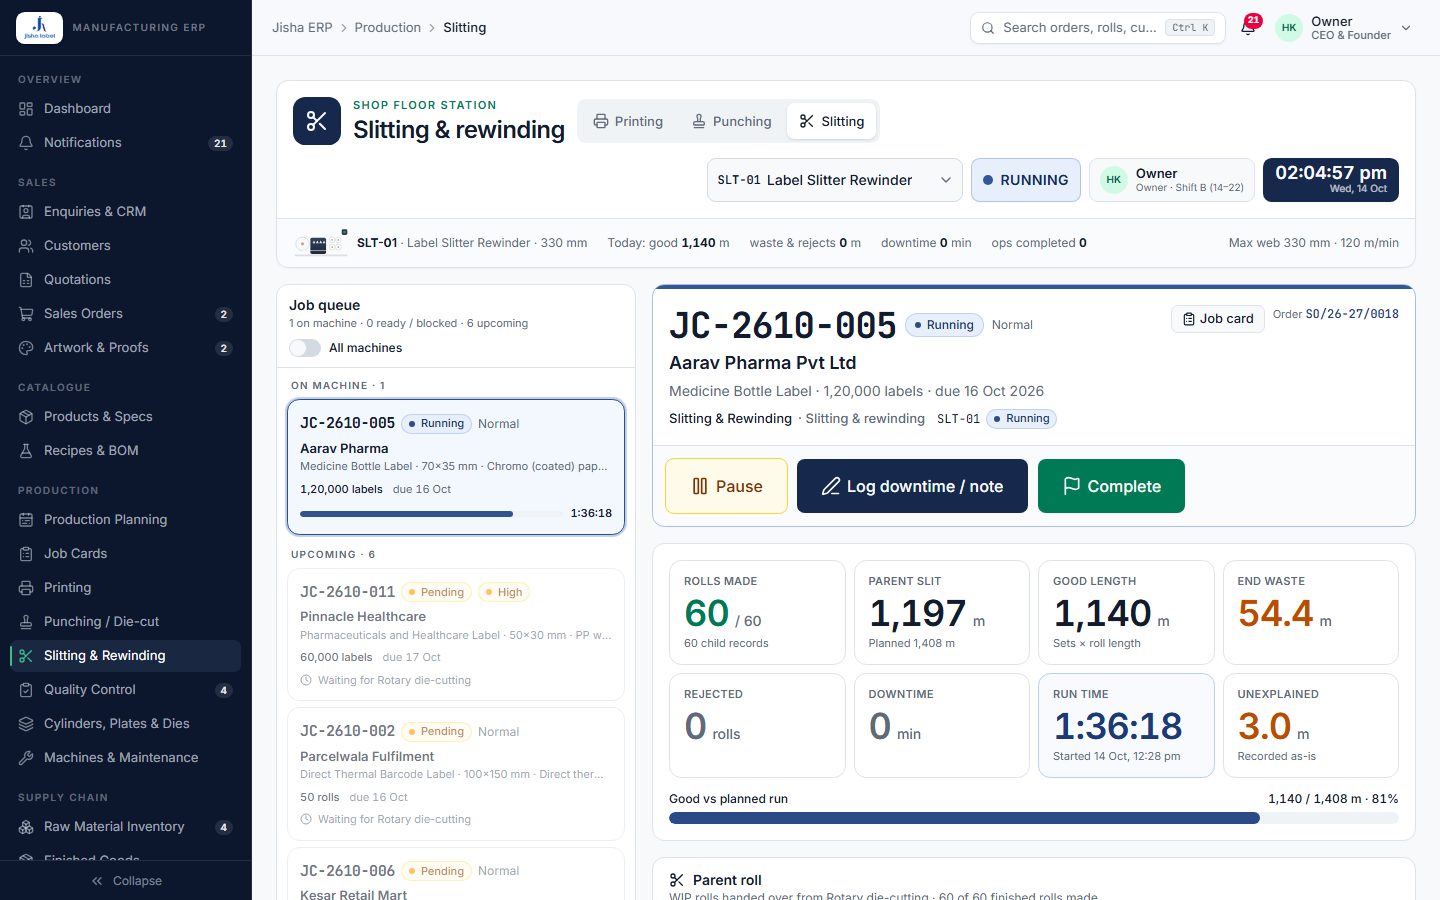
Task: Open Punching / Die-cut page
Action: click(125, 621)
